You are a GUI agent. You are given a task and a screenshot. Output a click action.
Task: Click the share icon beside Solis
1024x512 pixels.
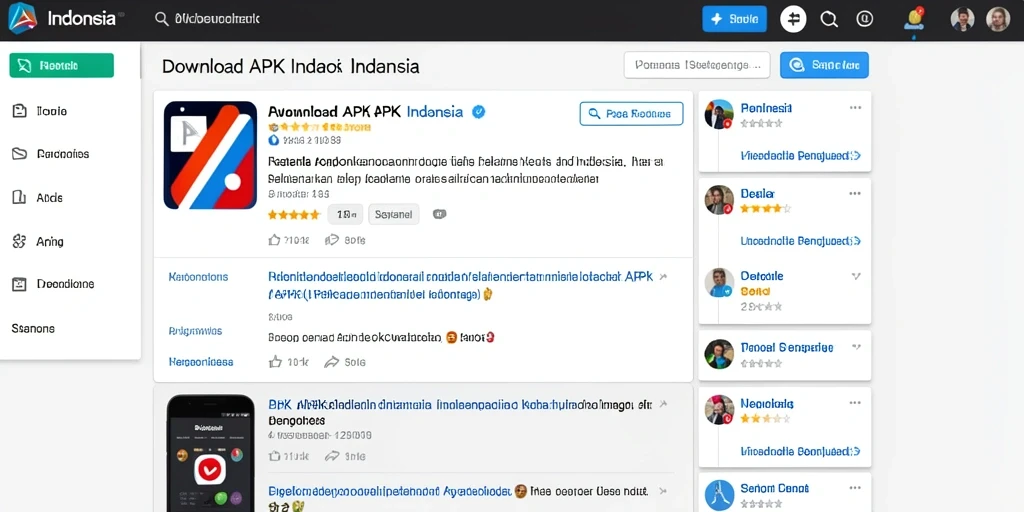[x=332, y=361]
